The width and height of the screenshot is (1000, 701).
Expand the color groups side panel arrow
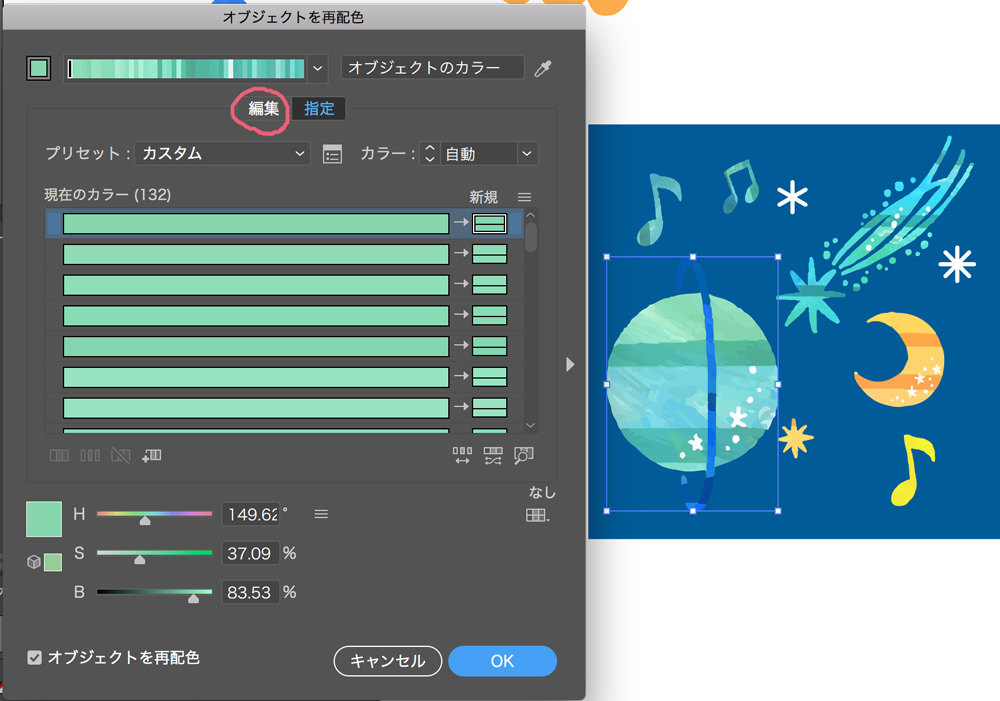click(570, 364)
